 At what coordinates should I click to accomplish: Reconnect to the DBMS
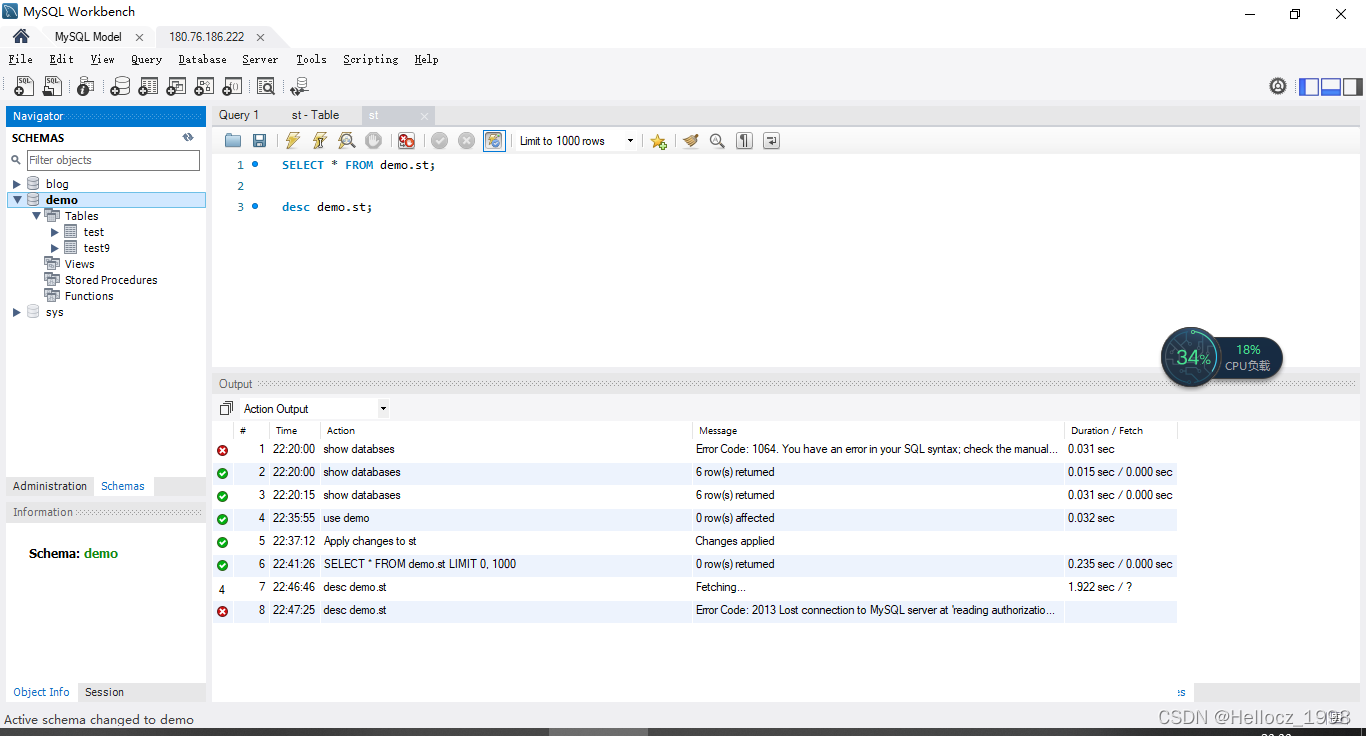click(298, 87)
